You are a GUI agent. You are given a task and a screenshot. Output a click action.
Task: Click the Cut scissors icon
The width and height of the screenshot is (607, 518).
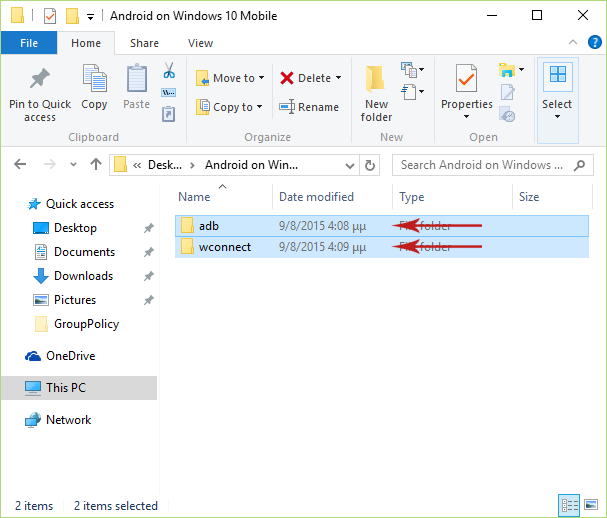click(x=169, y=70)
